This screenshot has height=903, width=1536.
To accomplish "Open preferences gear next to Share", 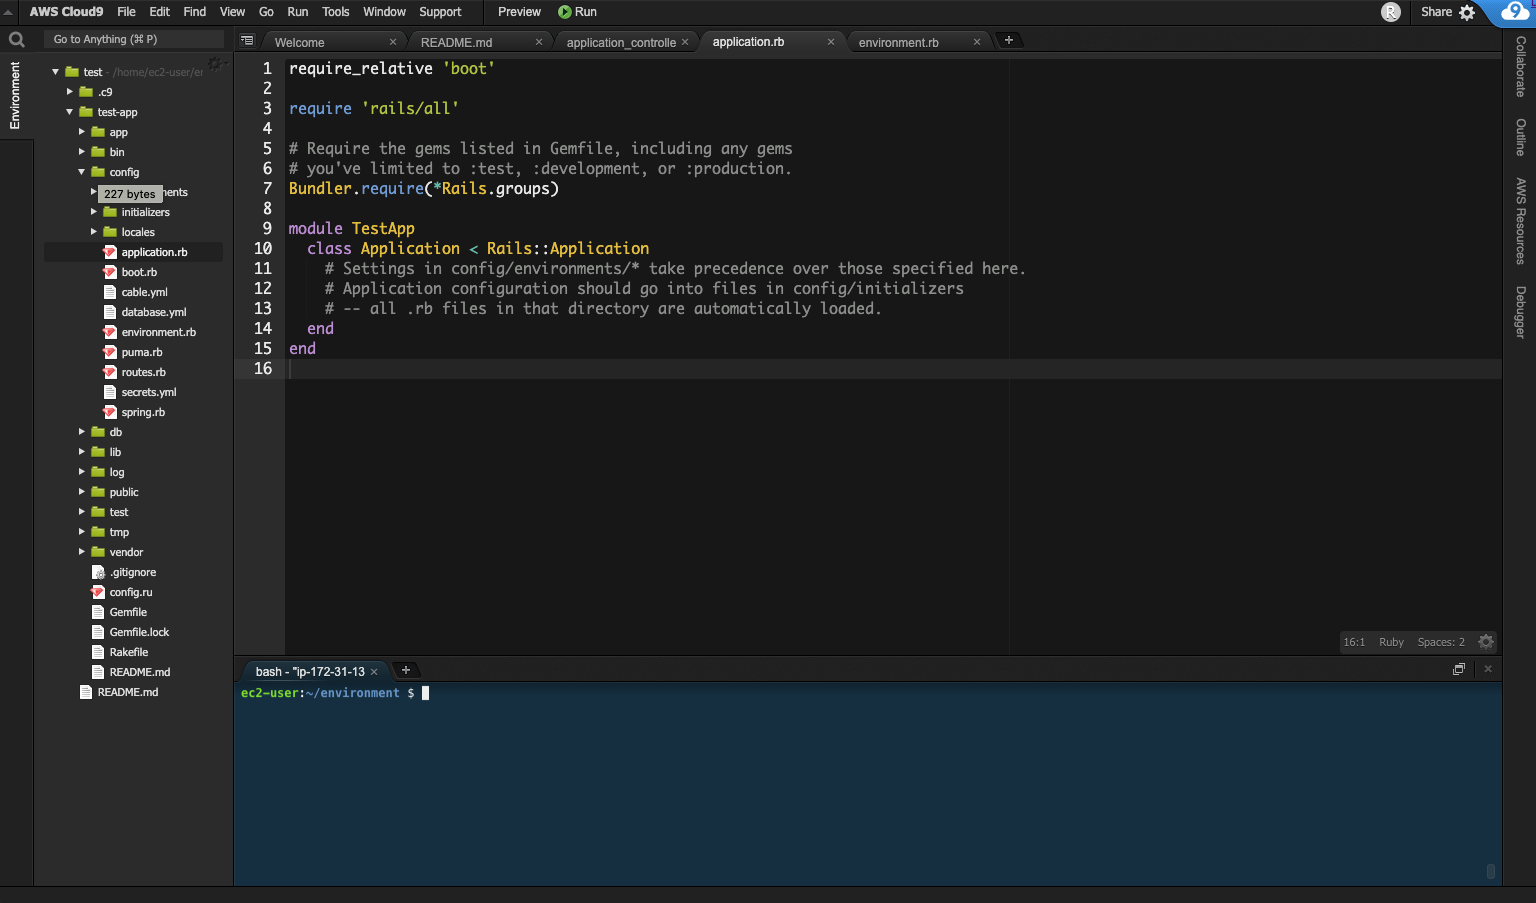I will click(1467, 13).
